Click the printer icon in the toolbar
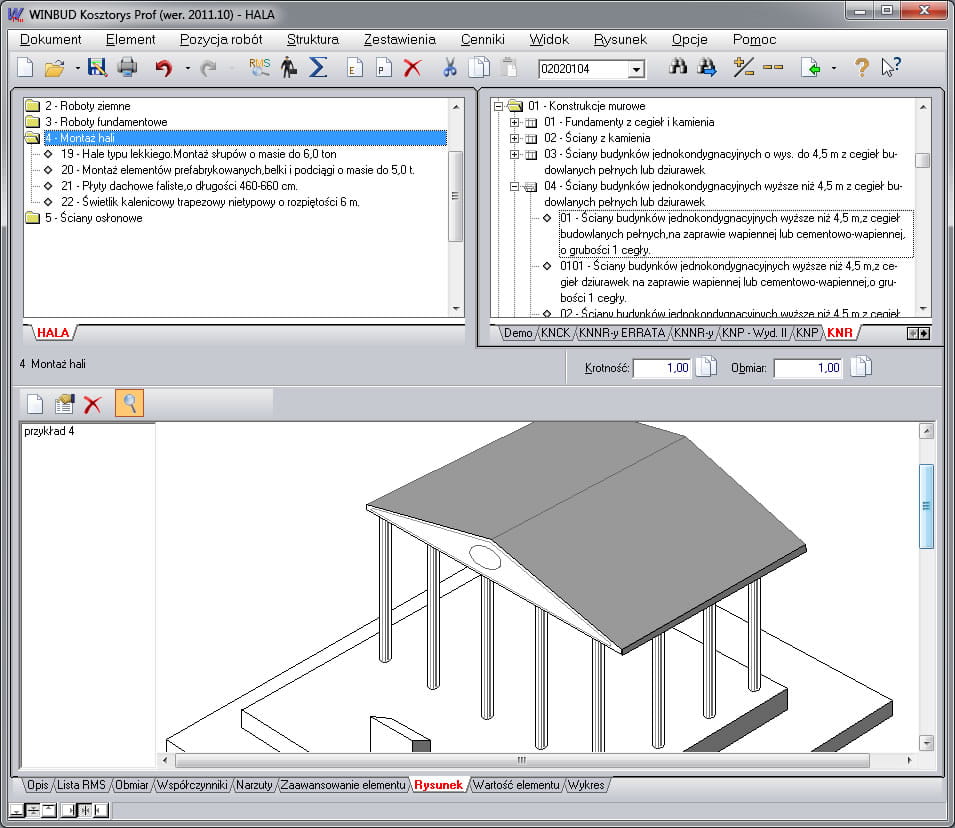 [x=127, y=68]
